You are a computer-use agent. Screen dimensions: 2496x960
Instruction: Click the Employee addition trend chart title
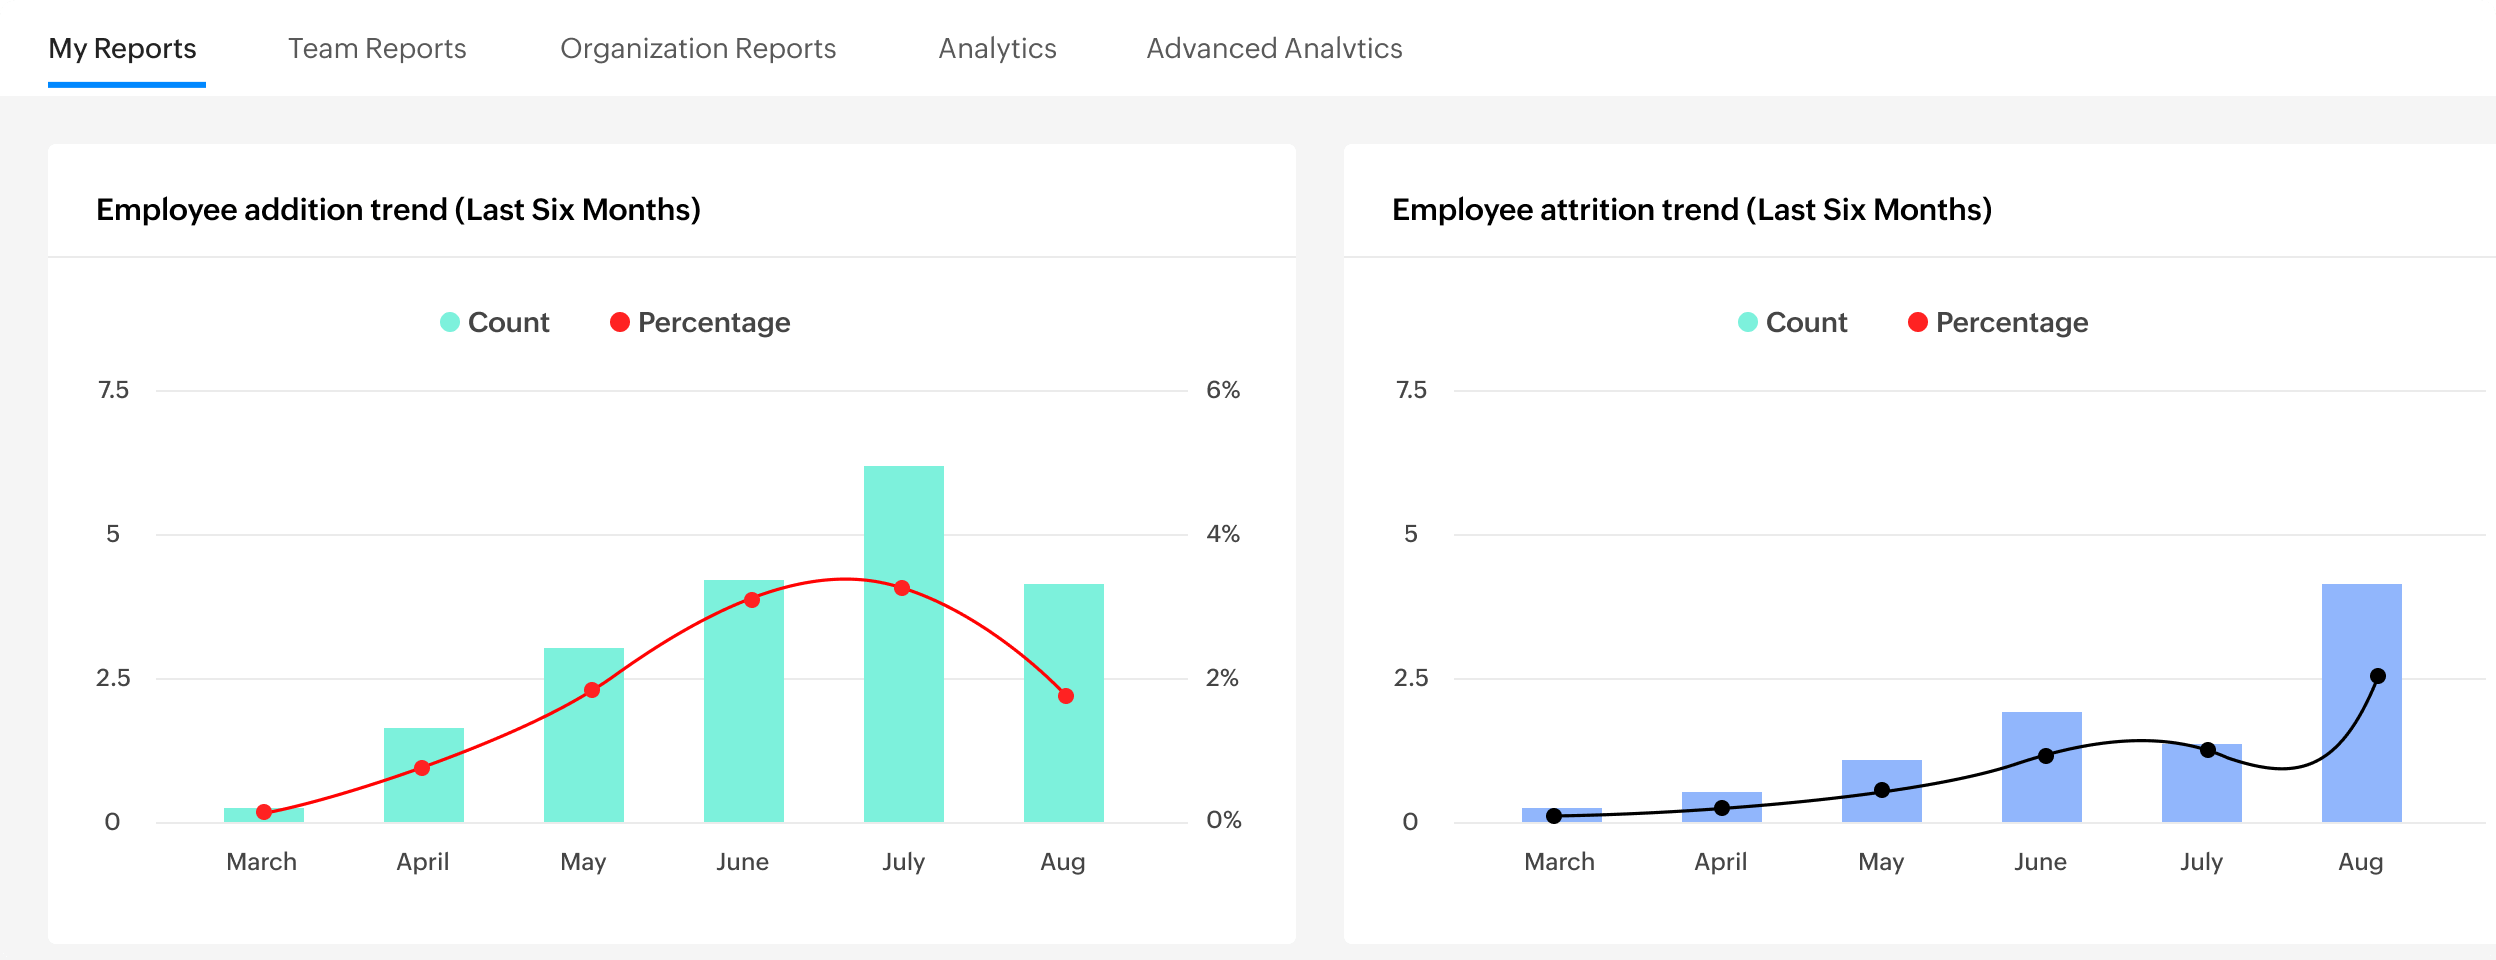tap(398, 210)
